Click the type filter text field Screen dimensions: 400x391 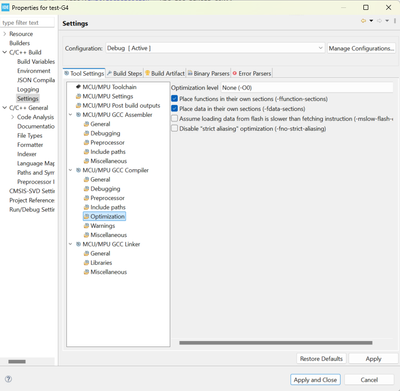point(27,23)
